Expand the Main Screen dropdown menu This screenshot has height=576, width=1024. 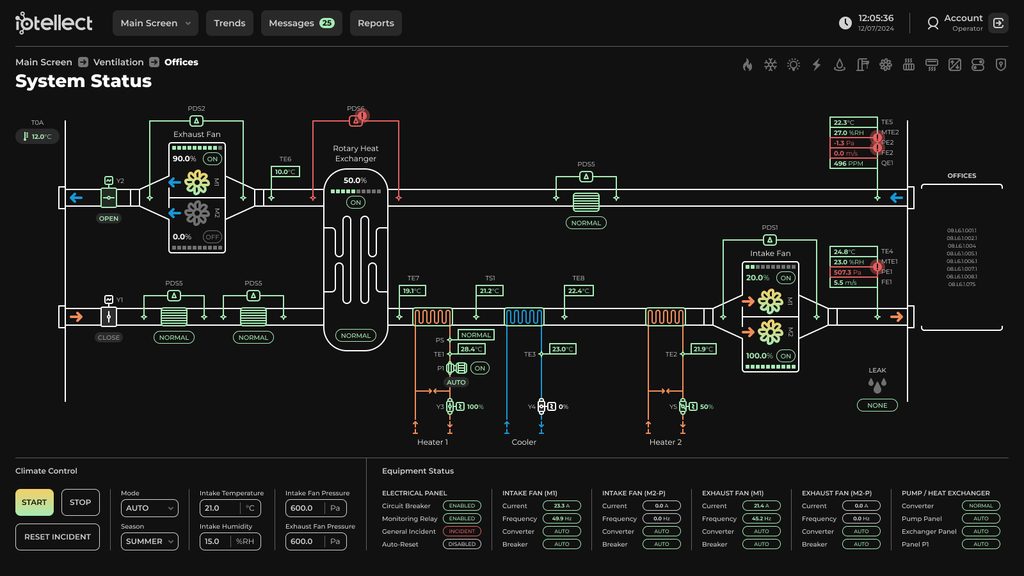[x=155, y=23]
